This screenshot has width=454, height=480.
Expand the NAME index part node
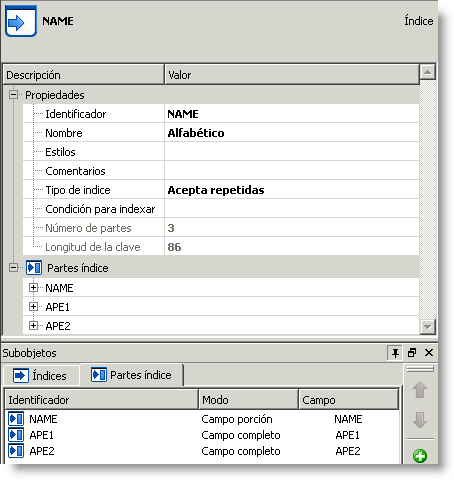pos(33,287)
